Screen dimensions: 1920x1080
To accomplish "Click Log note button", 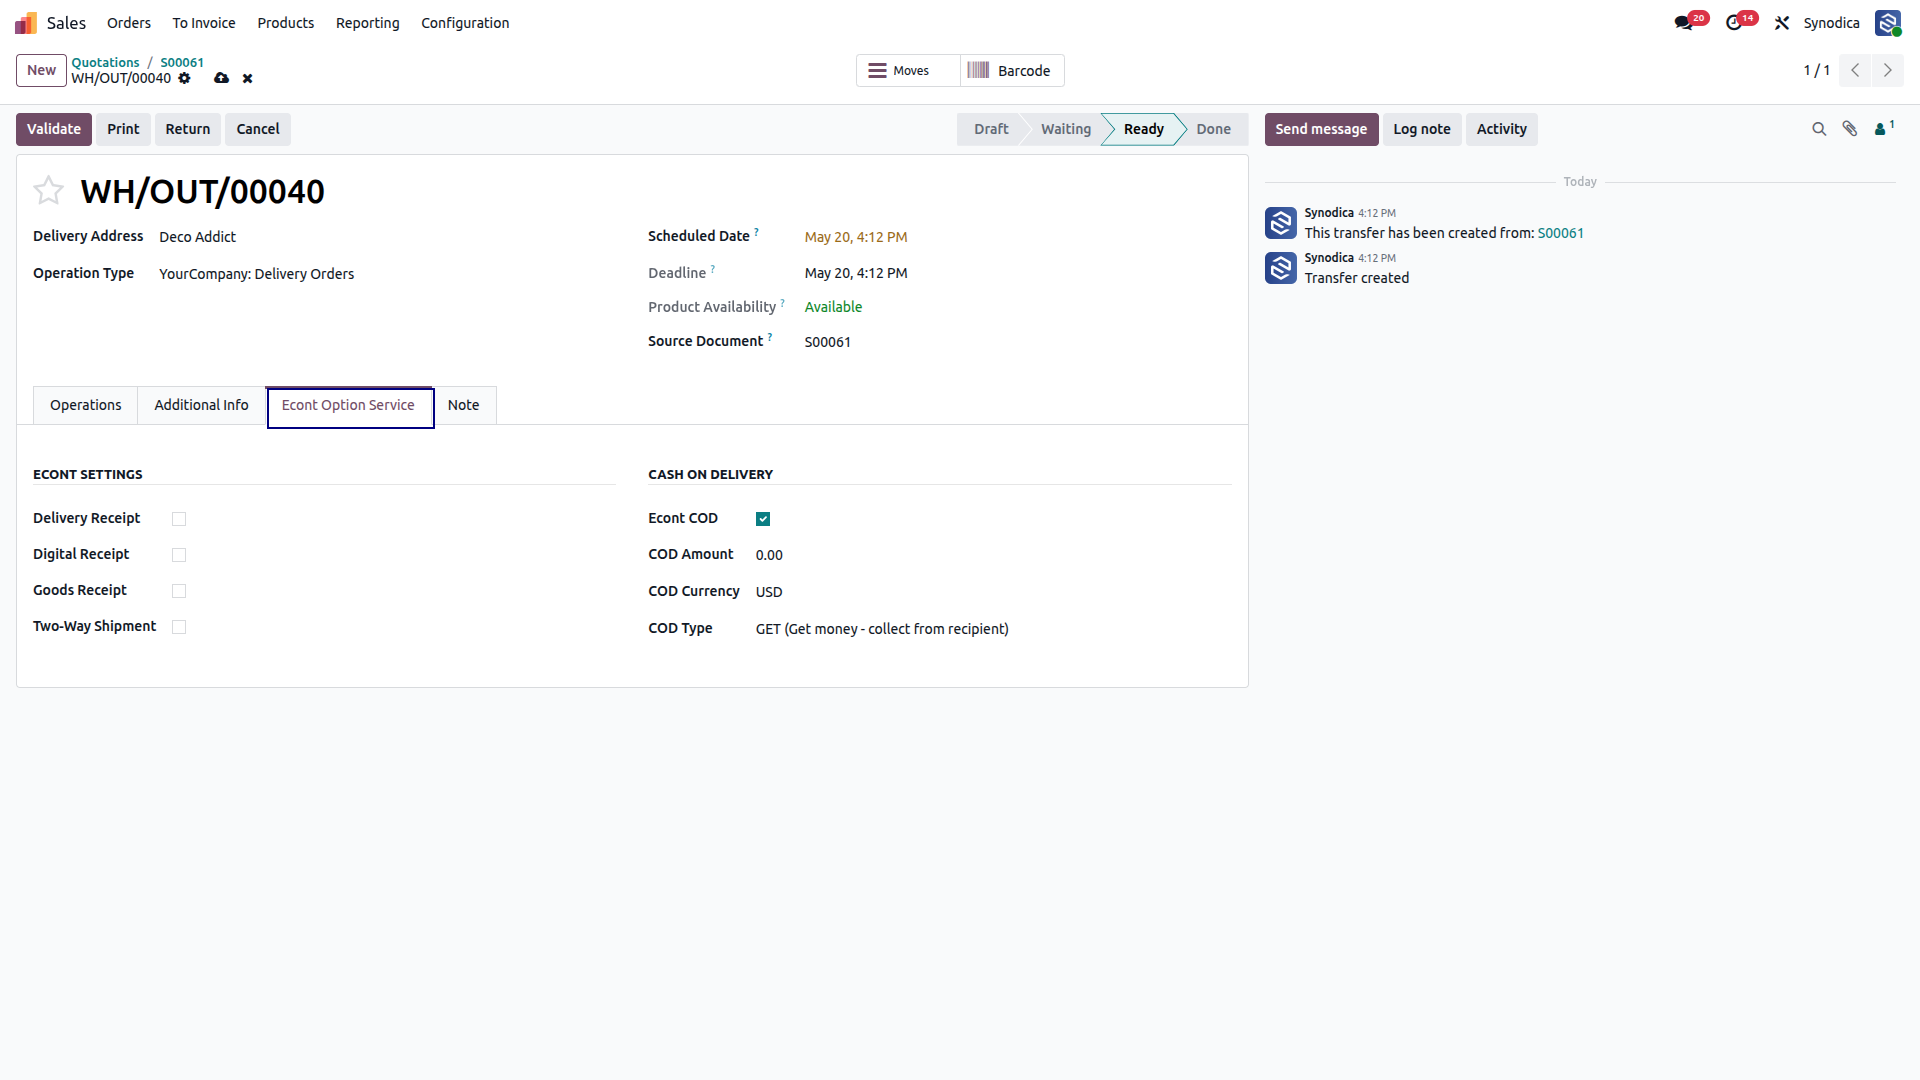I will pyautogui.click(x=1422, y=129).
